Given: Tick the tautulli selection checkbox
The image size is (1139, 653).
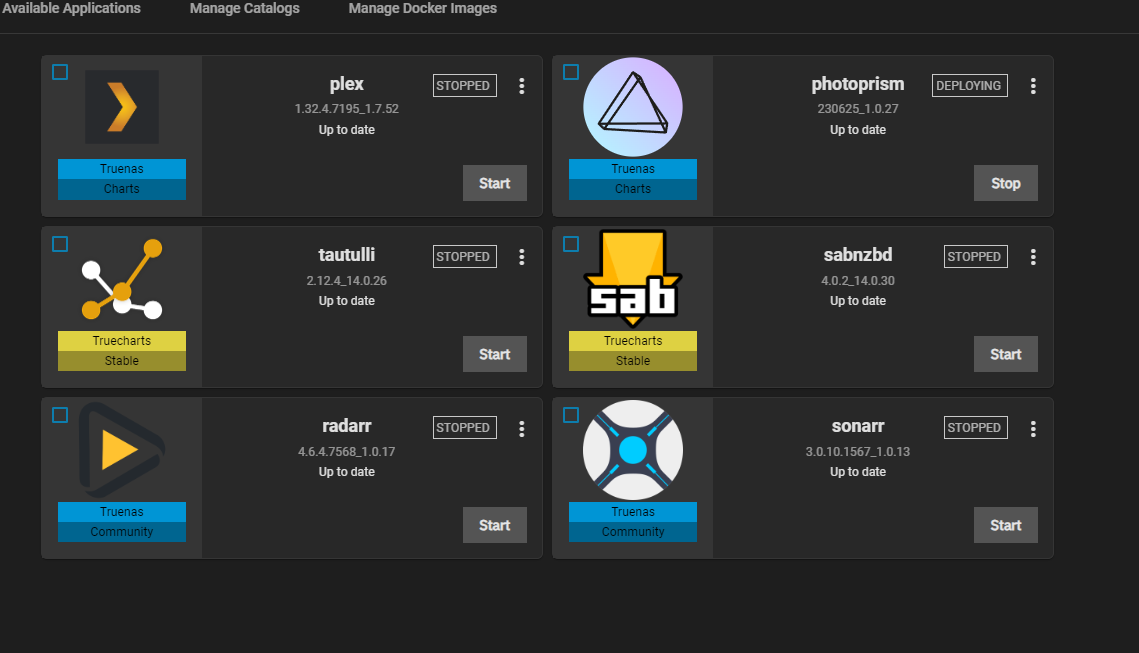Looking at the screenshot, I should (60, 244).
